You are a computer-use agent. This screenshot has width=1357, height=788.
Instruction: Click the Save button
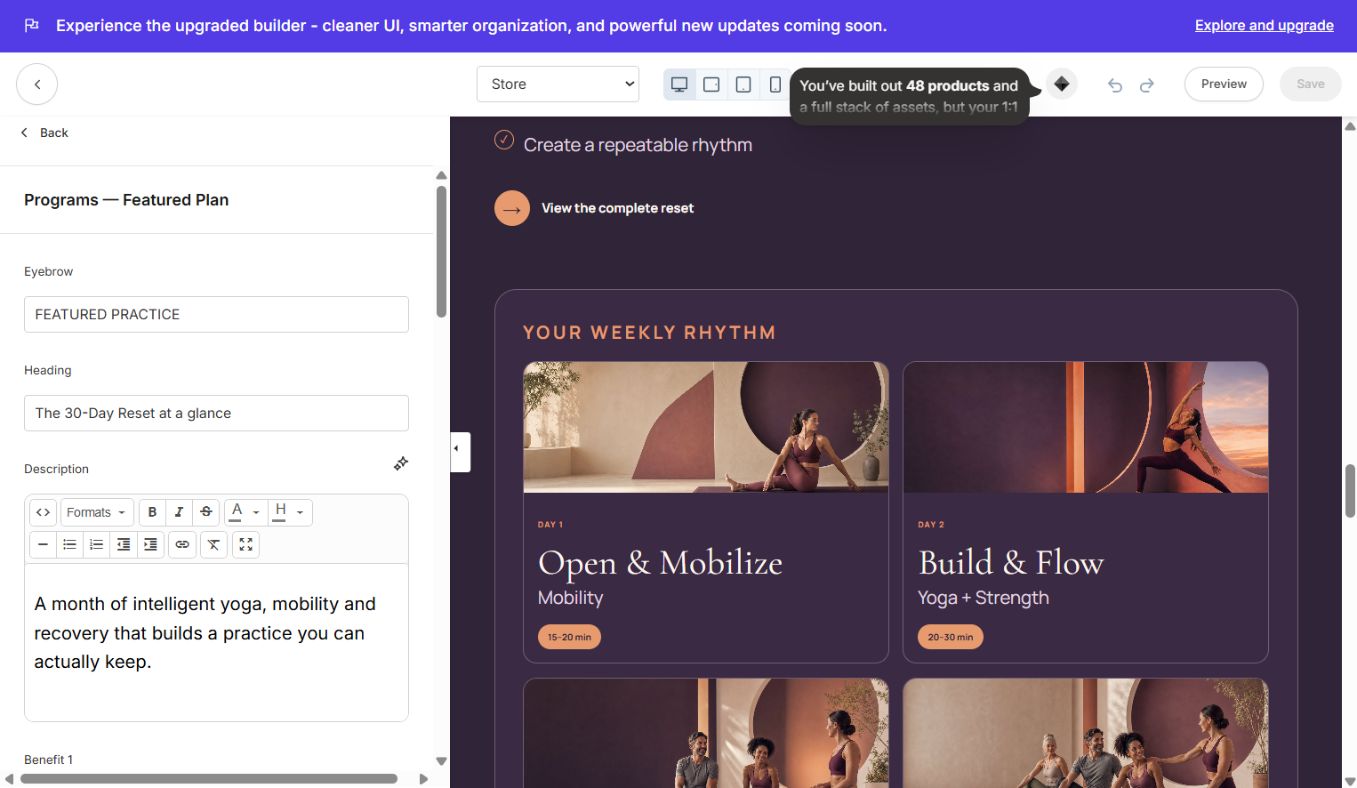pyautogui.click(x=1310, y=84)
